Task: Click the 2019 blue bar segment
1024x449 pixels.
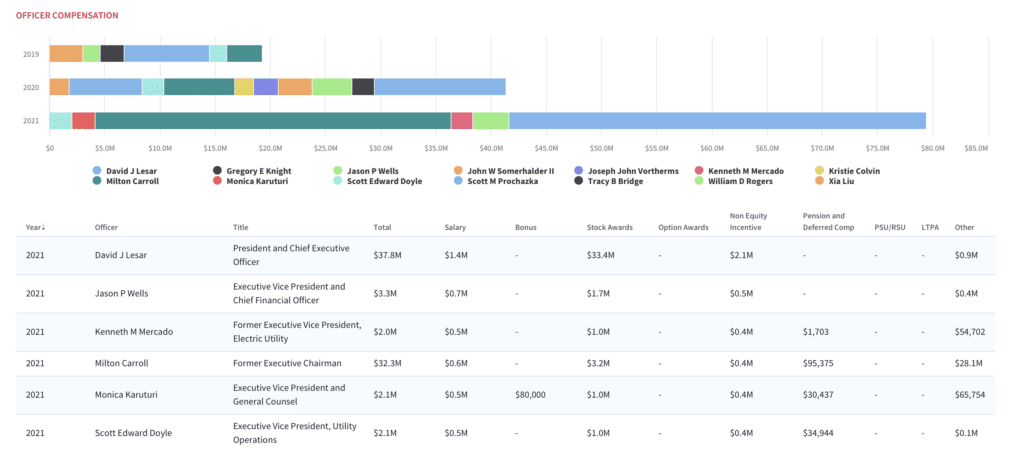Action: 167,54
